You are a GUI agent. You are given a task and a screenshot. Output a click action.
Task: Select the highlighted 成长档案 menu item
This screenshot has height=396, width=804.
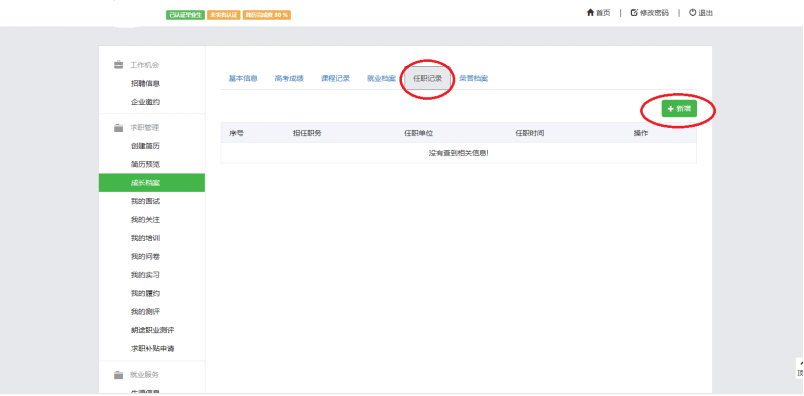coord(152,183)
